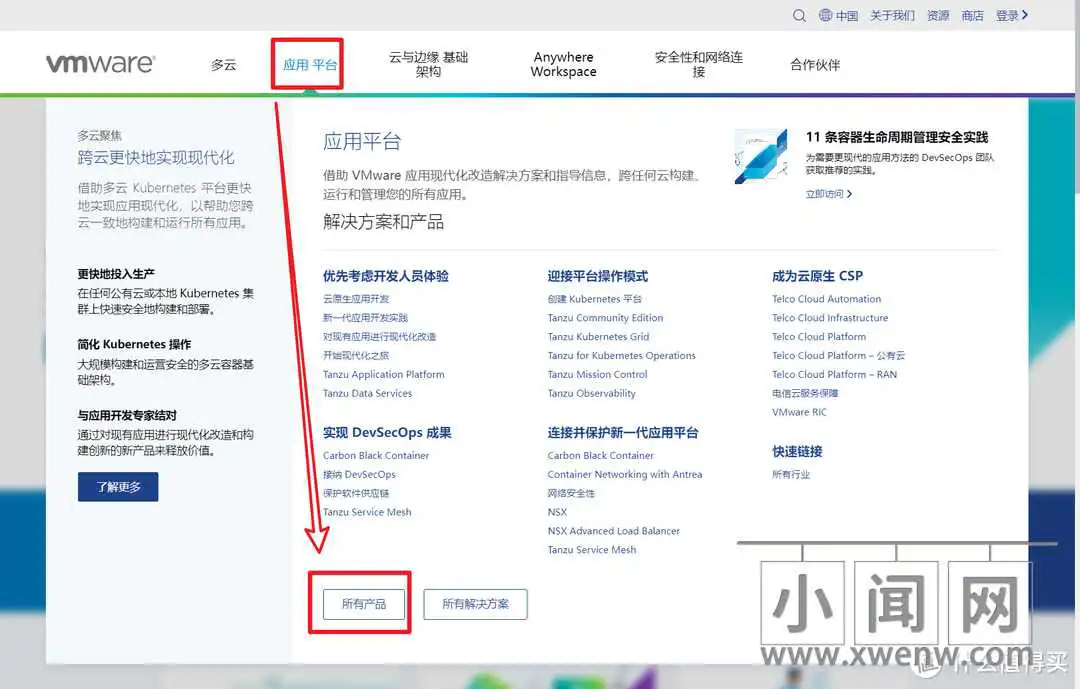Open 创建 Kubernetes 平台 link
1080x689 pixels.
click(594, 299)
